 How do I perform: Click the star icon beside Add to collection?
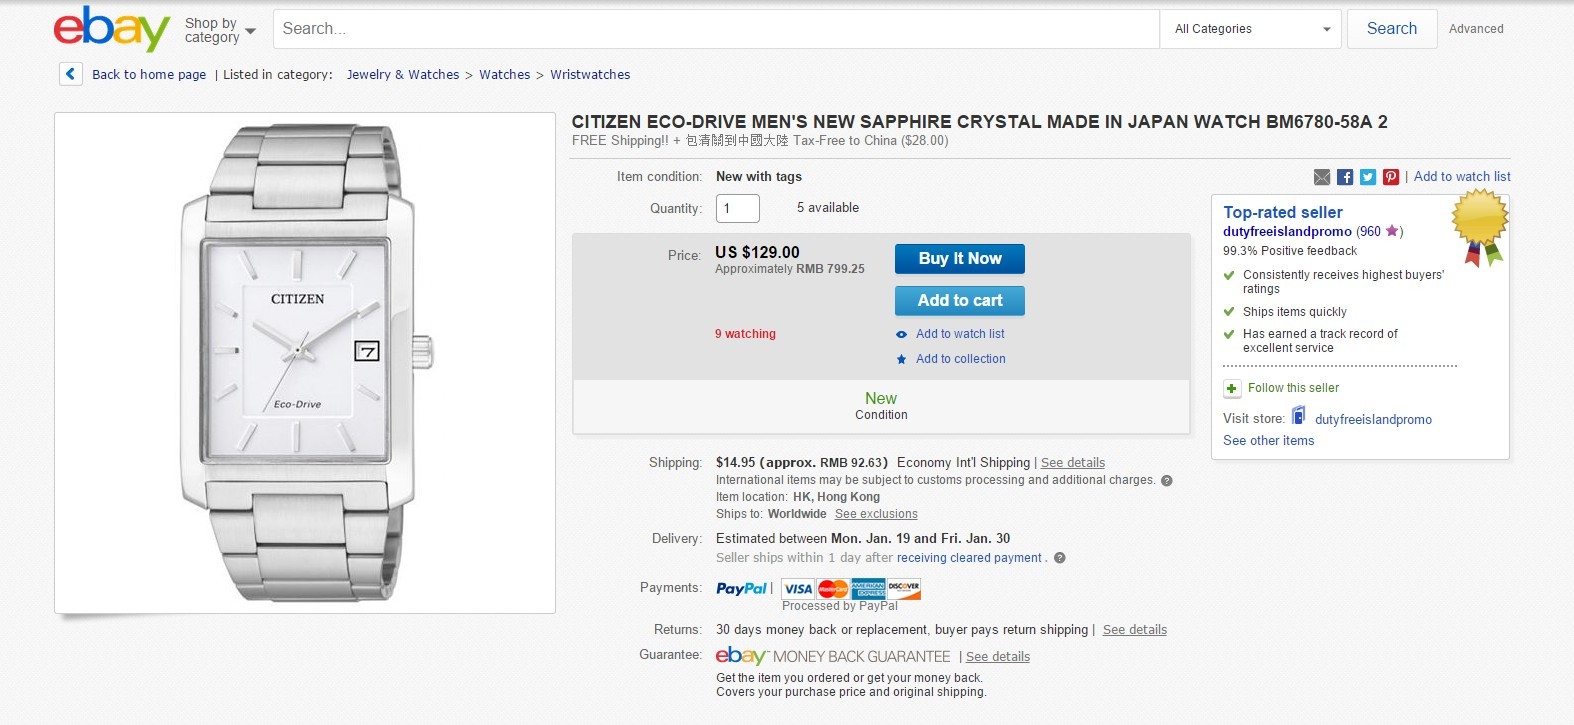click(x=902, y=359)
